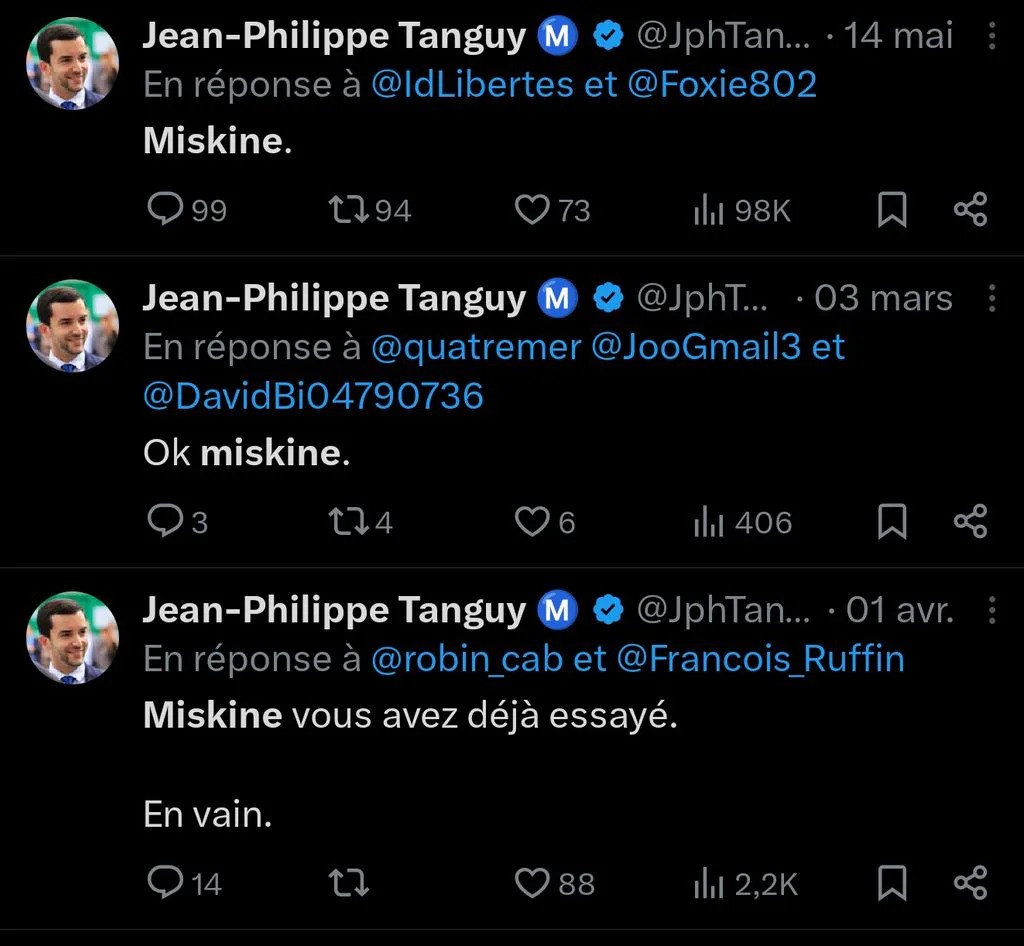This screenshot has height=946, width=1024.
Task: Open more options on the 14 mai tweet
Action: coord(991,35)
